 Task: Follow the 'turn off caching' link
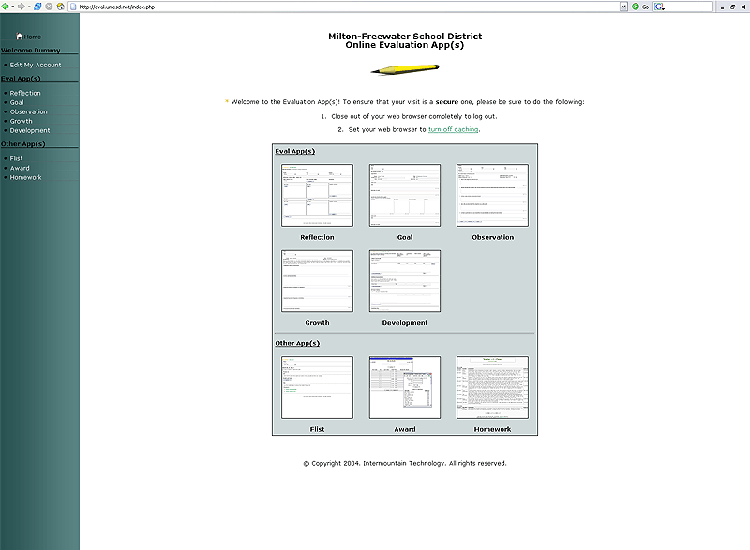(453, 129)
